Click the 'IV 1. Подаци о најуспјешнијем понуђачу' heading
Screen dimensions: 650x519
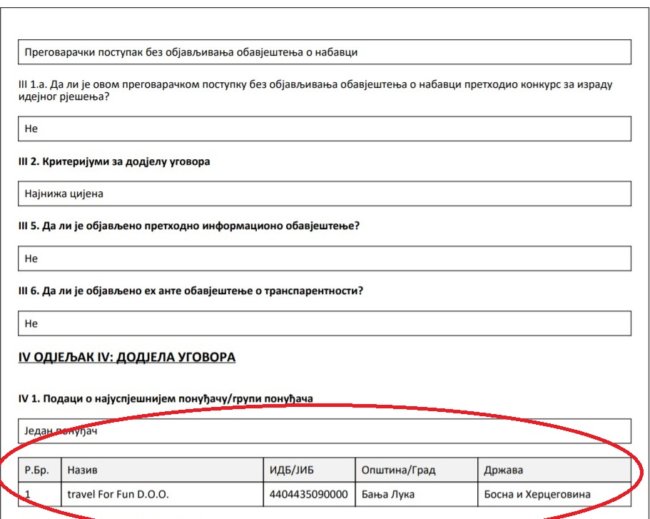pyautogui.click(x=166, y=398)
